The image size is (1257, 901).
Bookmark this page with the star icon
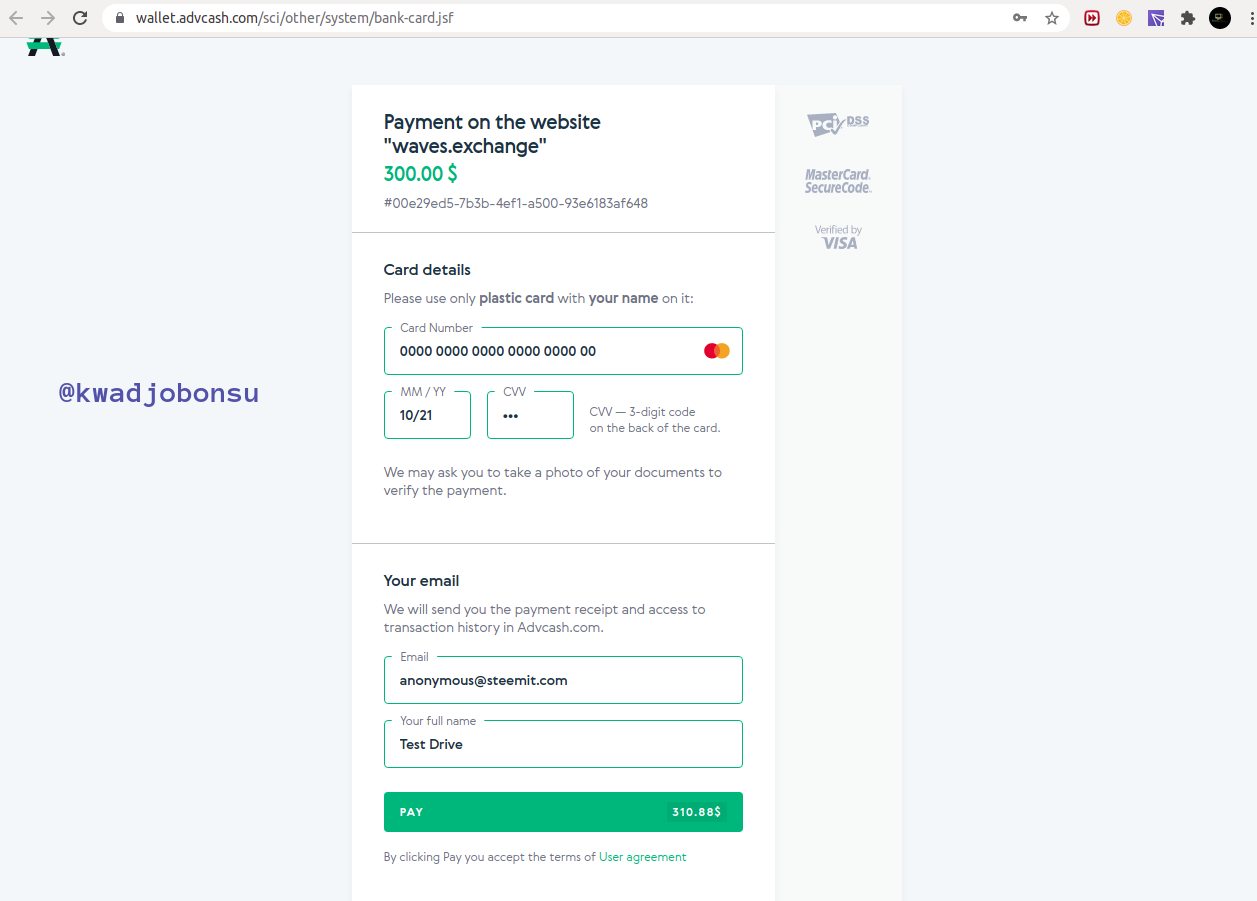(1052, 18)
